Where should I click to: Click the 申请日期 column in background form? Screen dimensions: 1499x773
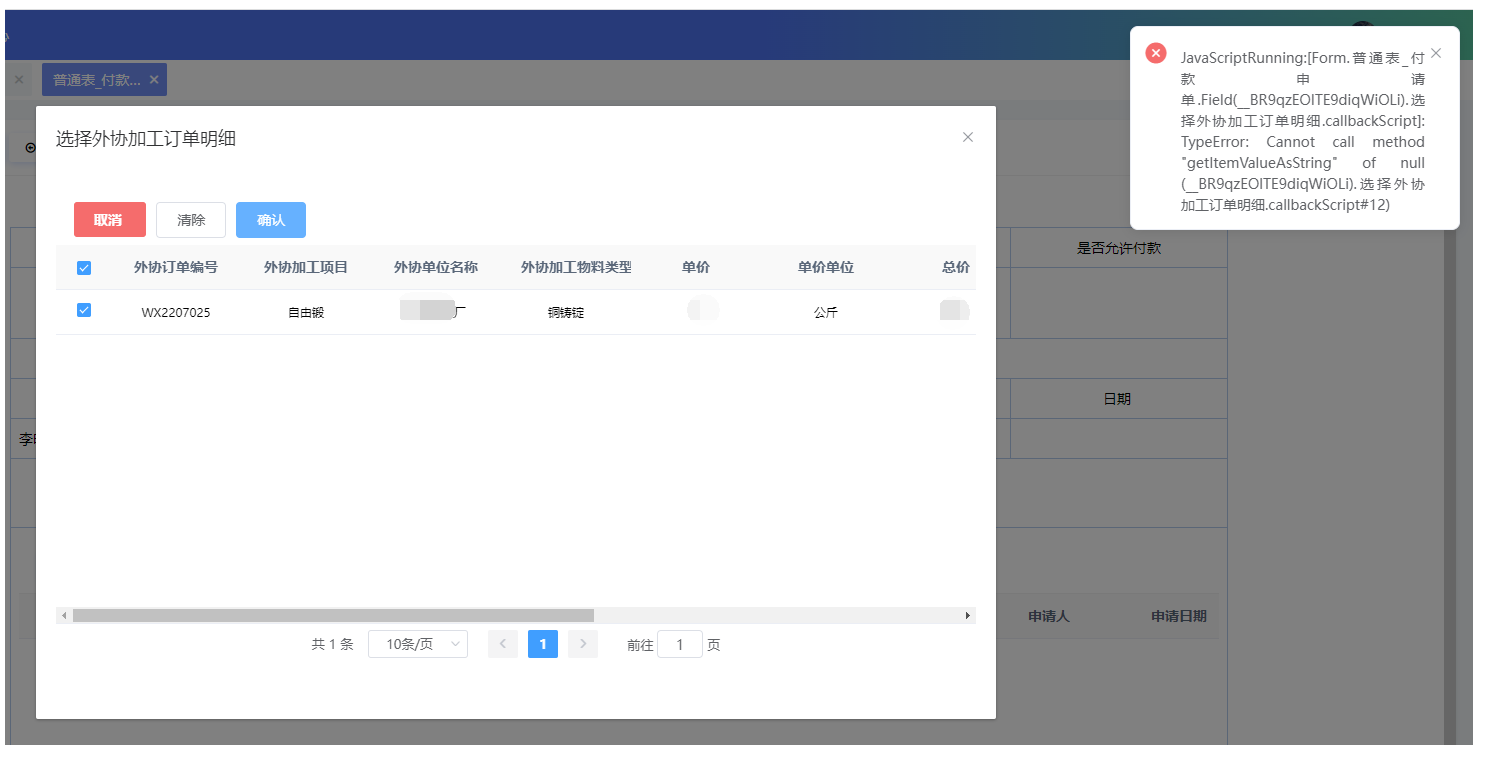[1179, 616]
